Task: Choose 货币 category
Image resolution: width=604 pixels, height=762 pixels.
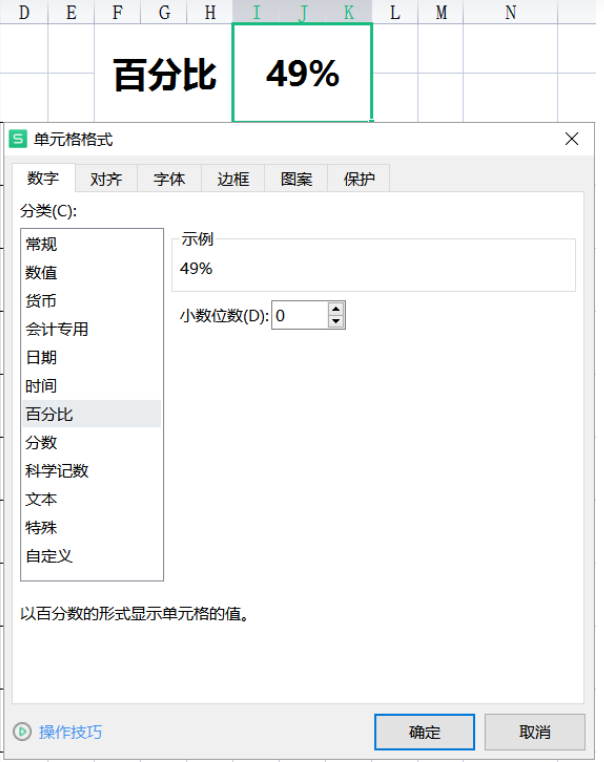Action: (91, 300)
